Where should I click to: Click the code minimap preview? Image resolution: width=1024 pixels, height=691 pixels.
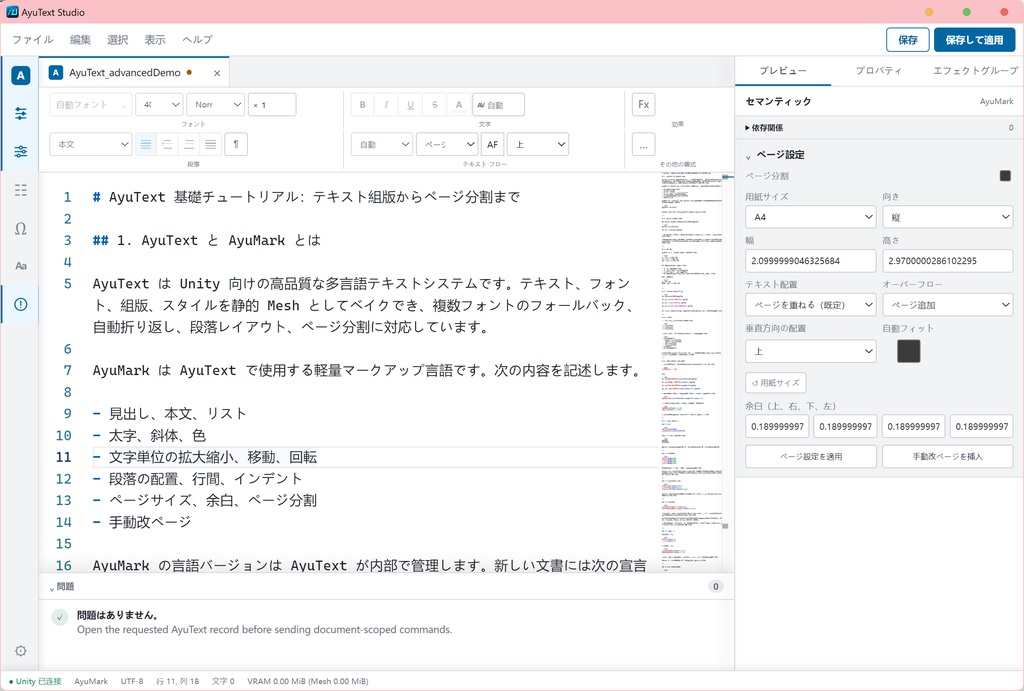694,372
